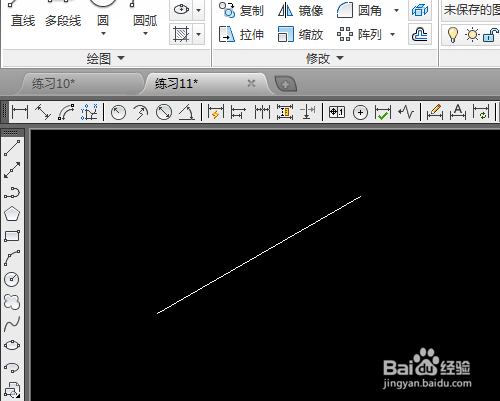Select the Linear dimension tool
The width and height of the screenshot is (500, 401).
click(x=20, y=112)
